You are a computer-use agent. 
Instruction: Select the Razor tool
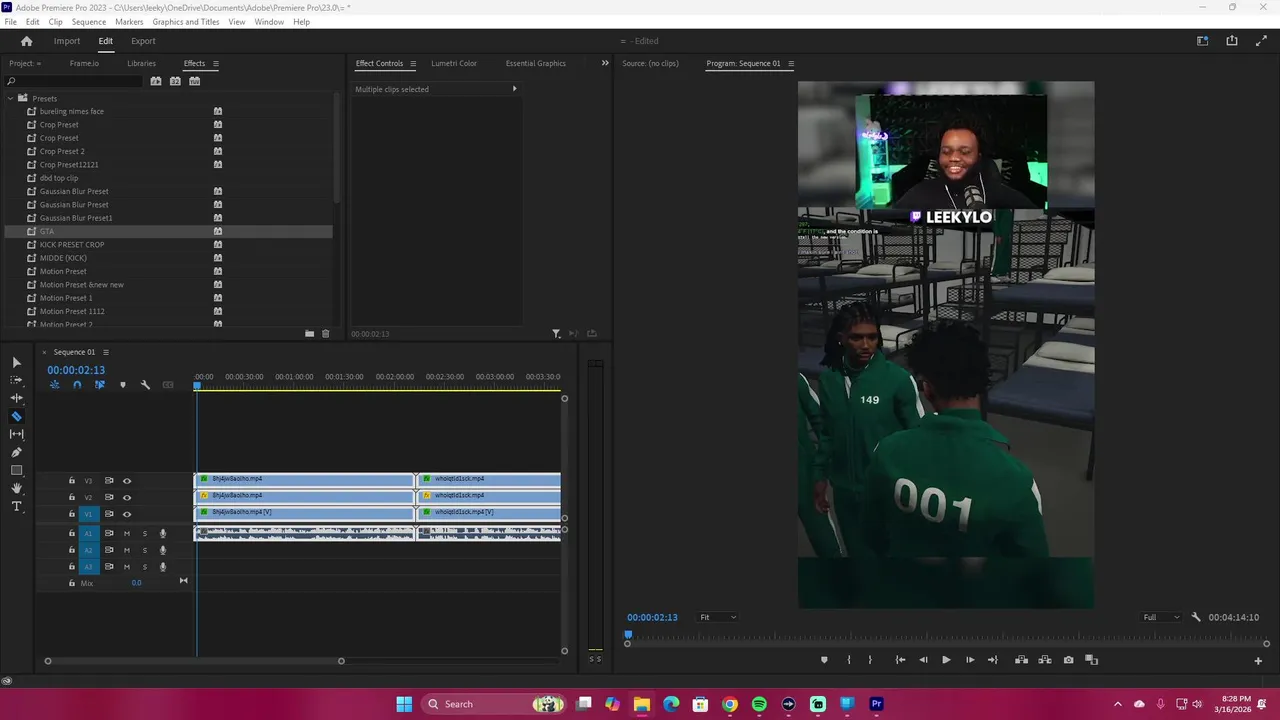(x=16, y=416)
